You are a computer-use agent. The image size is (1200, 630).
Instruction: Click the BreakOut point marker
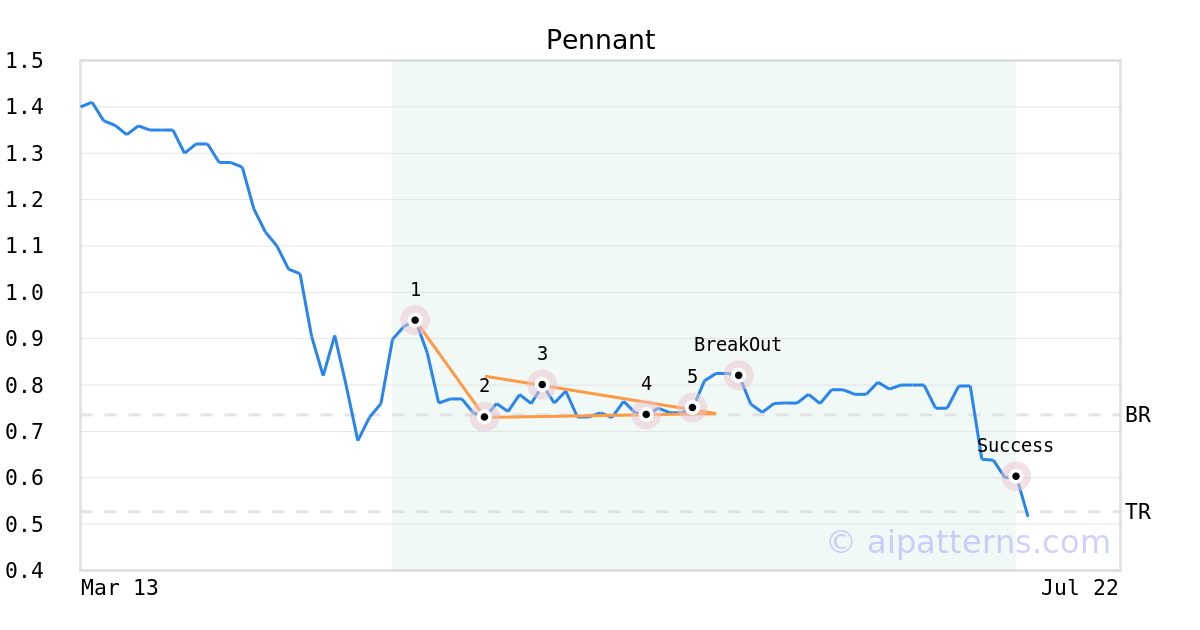click(x=738, y=375)
